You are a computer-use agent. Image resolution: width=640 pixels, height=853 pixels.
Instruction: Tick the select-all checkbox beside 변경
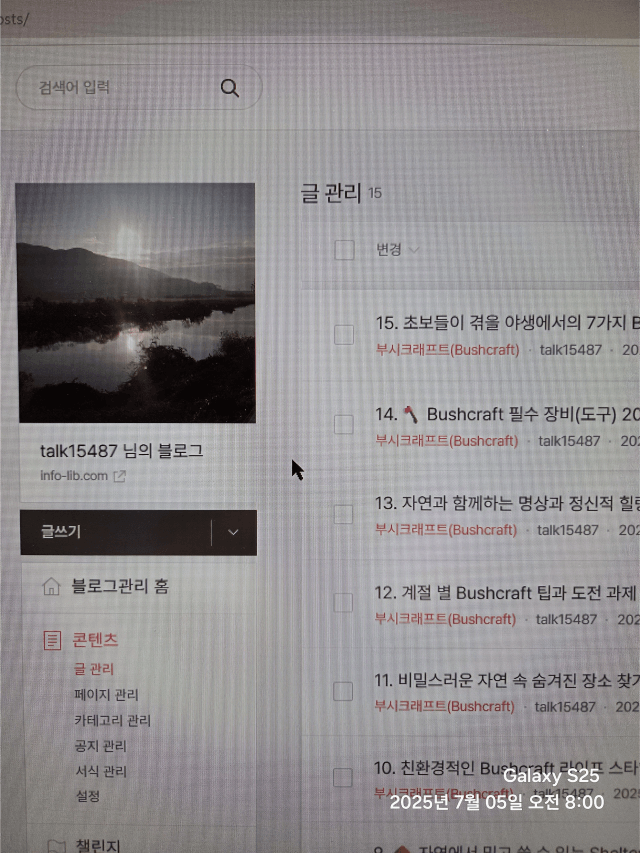pyautogui.click(x=344, y=250)
